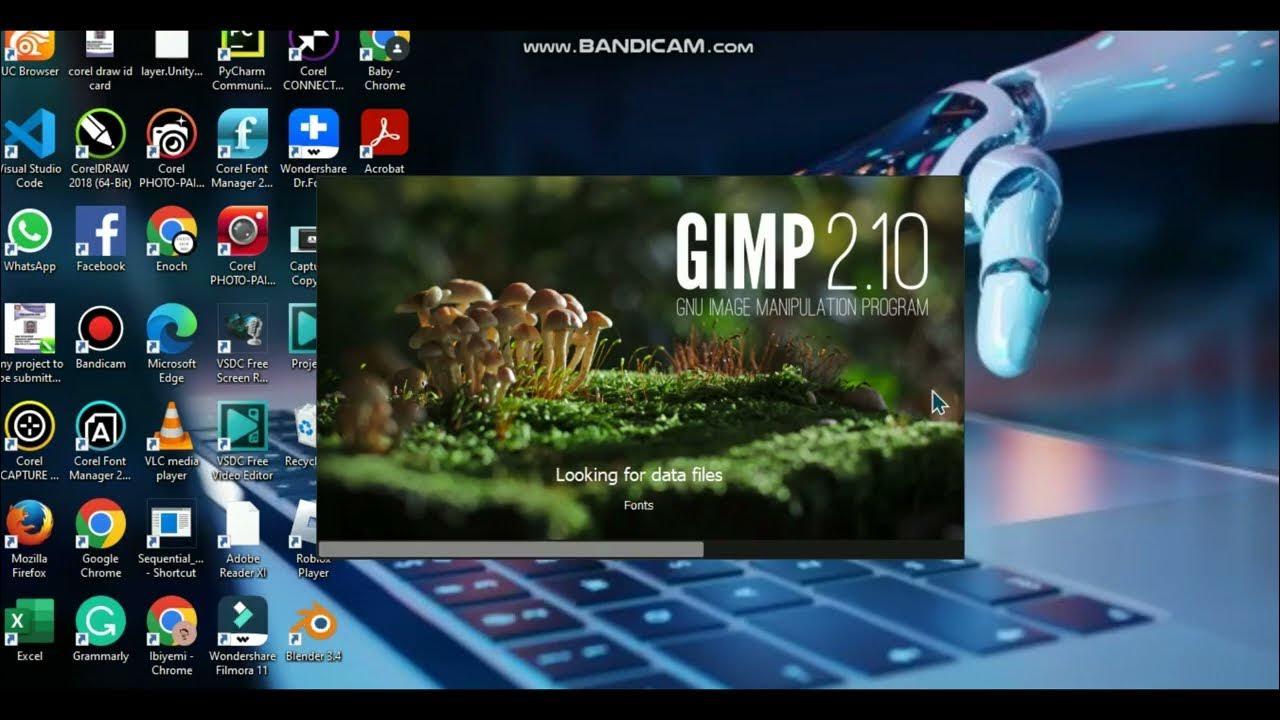Select the black 'A' Corel Font Manager icon
Viewport: 1280px width, 720px height.
[100, 441]
